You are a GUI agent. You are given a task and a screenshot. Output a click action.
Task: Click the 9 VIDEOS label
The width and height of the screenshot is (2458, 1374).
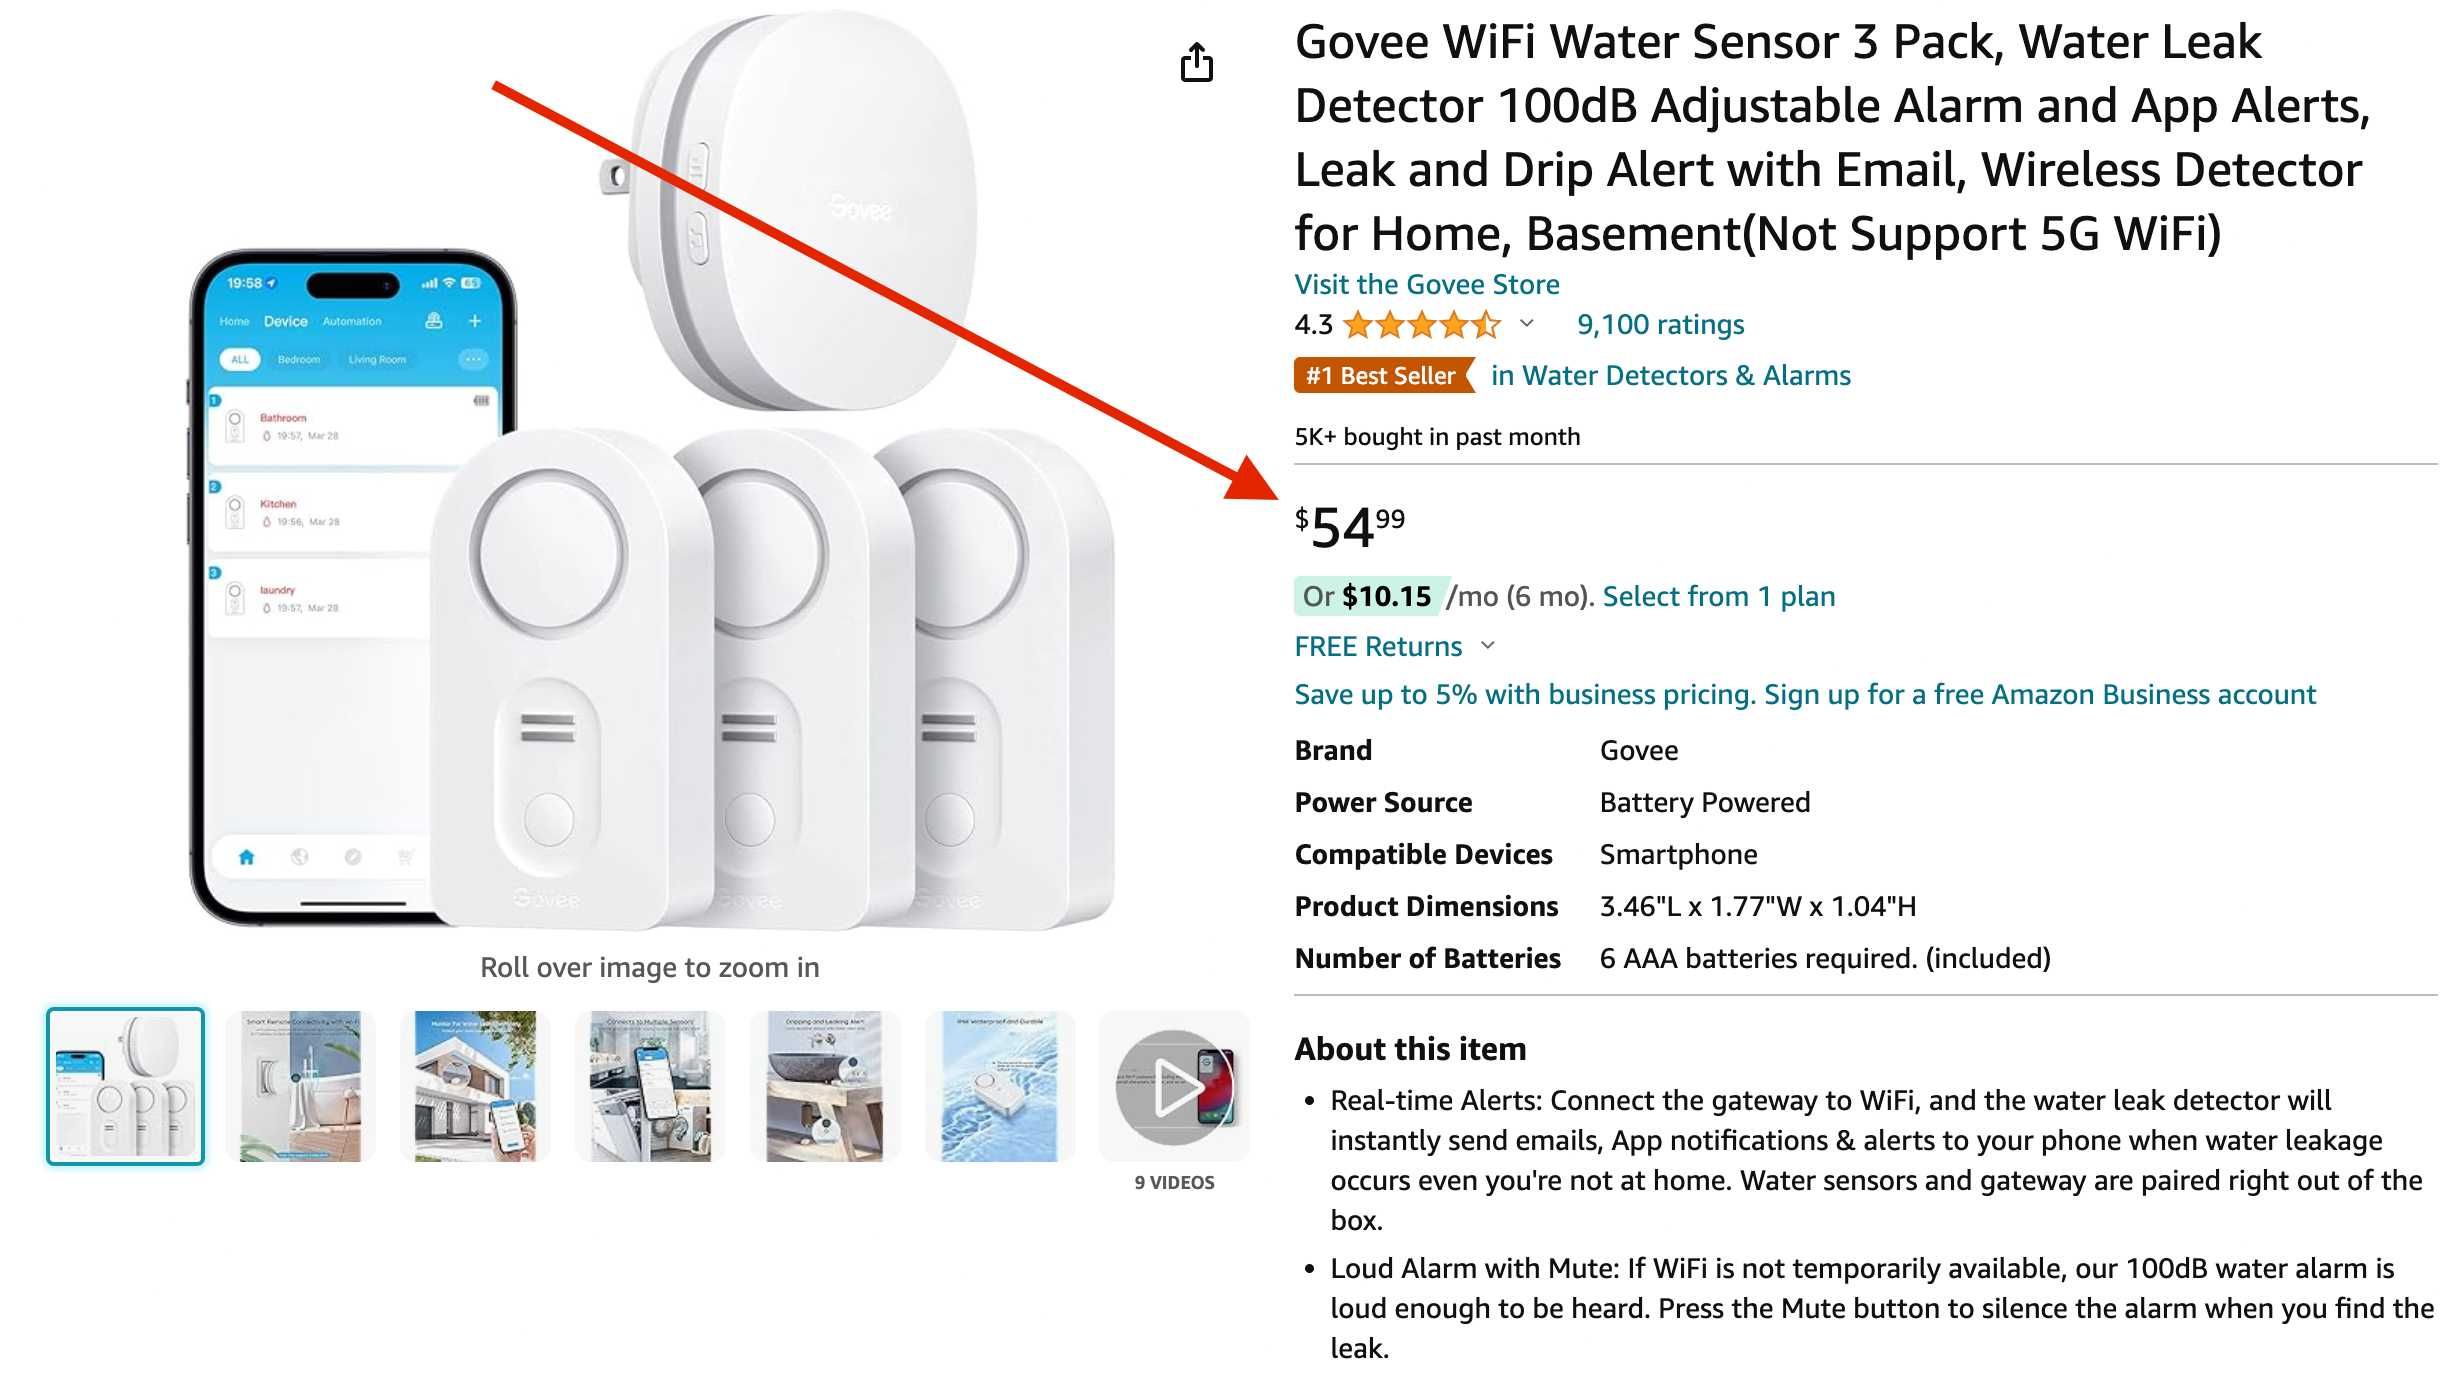coord(1174,1182)
